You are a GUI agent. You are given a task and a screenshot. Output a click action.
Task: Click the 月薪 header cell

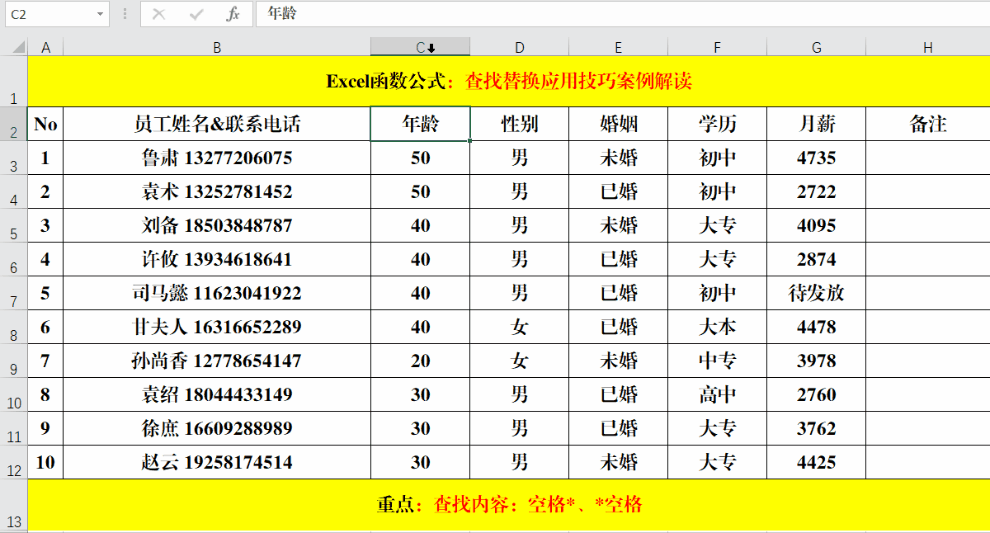[816, 124]
